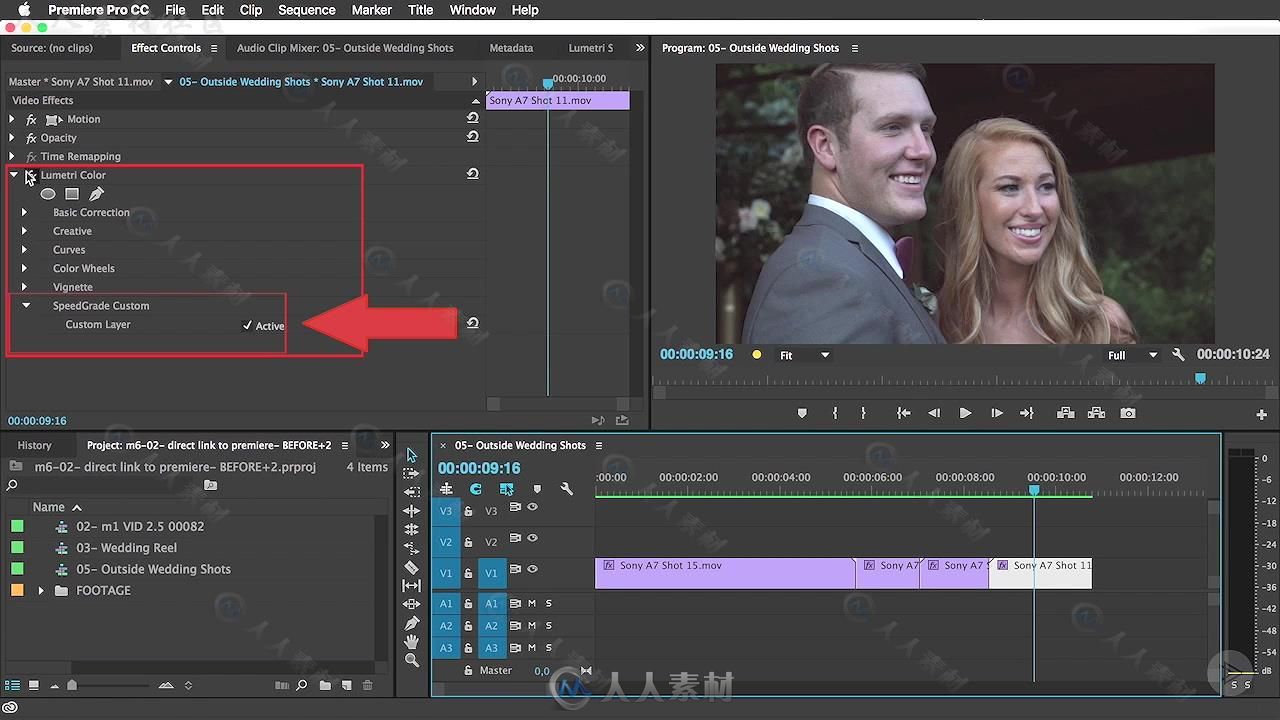The image size is (1280, 720).
Task: Open the Window menu
Action: tap(472, 10)
